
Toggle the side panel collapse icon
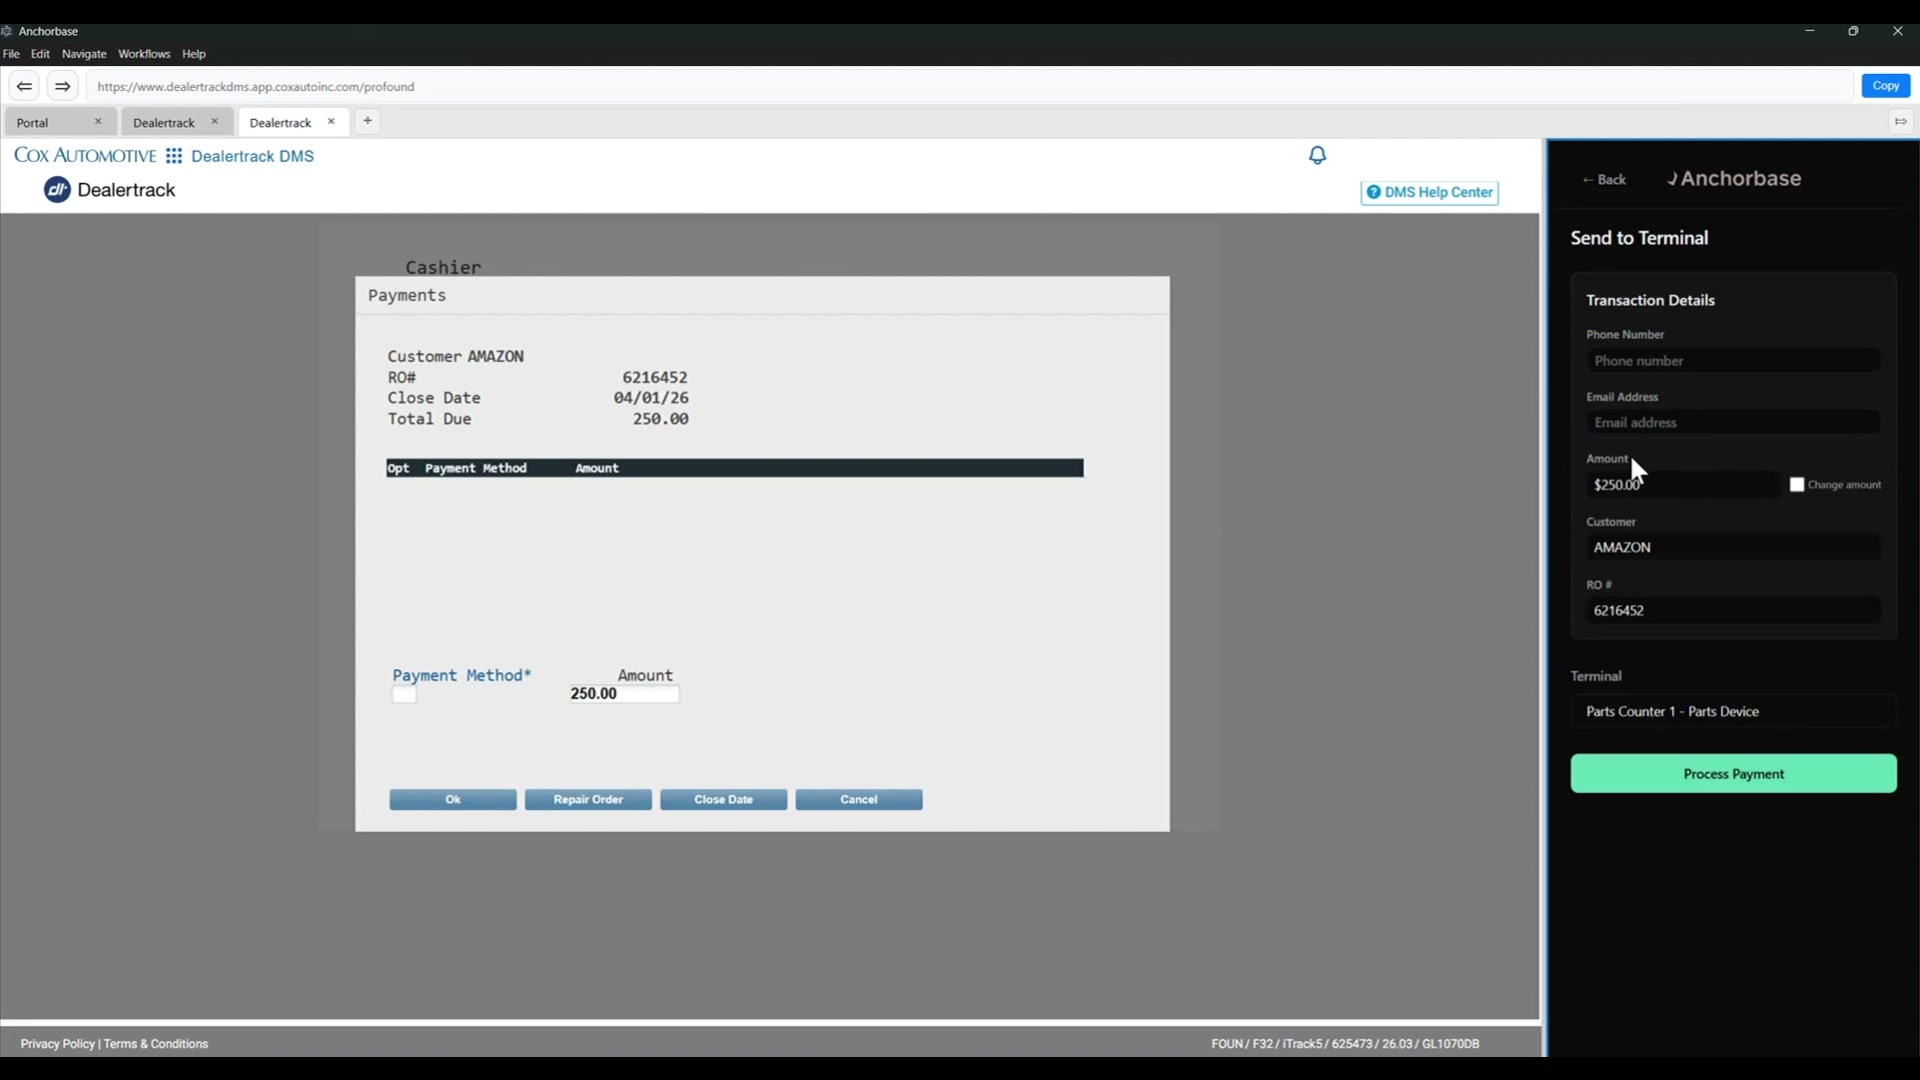click(1900, 122)
